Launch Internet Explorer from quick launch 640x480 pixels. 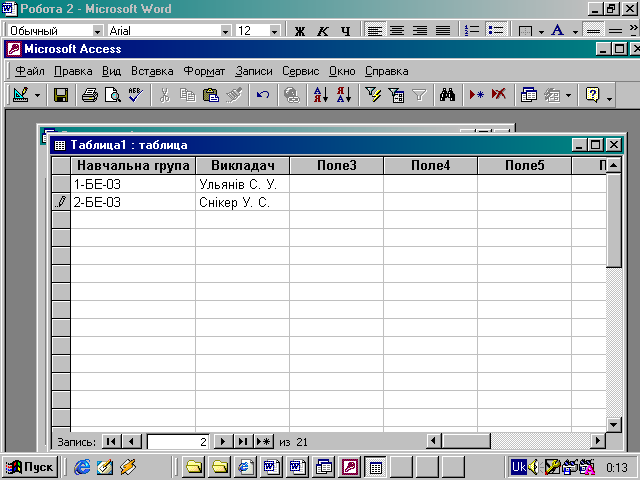click(82, 467)
